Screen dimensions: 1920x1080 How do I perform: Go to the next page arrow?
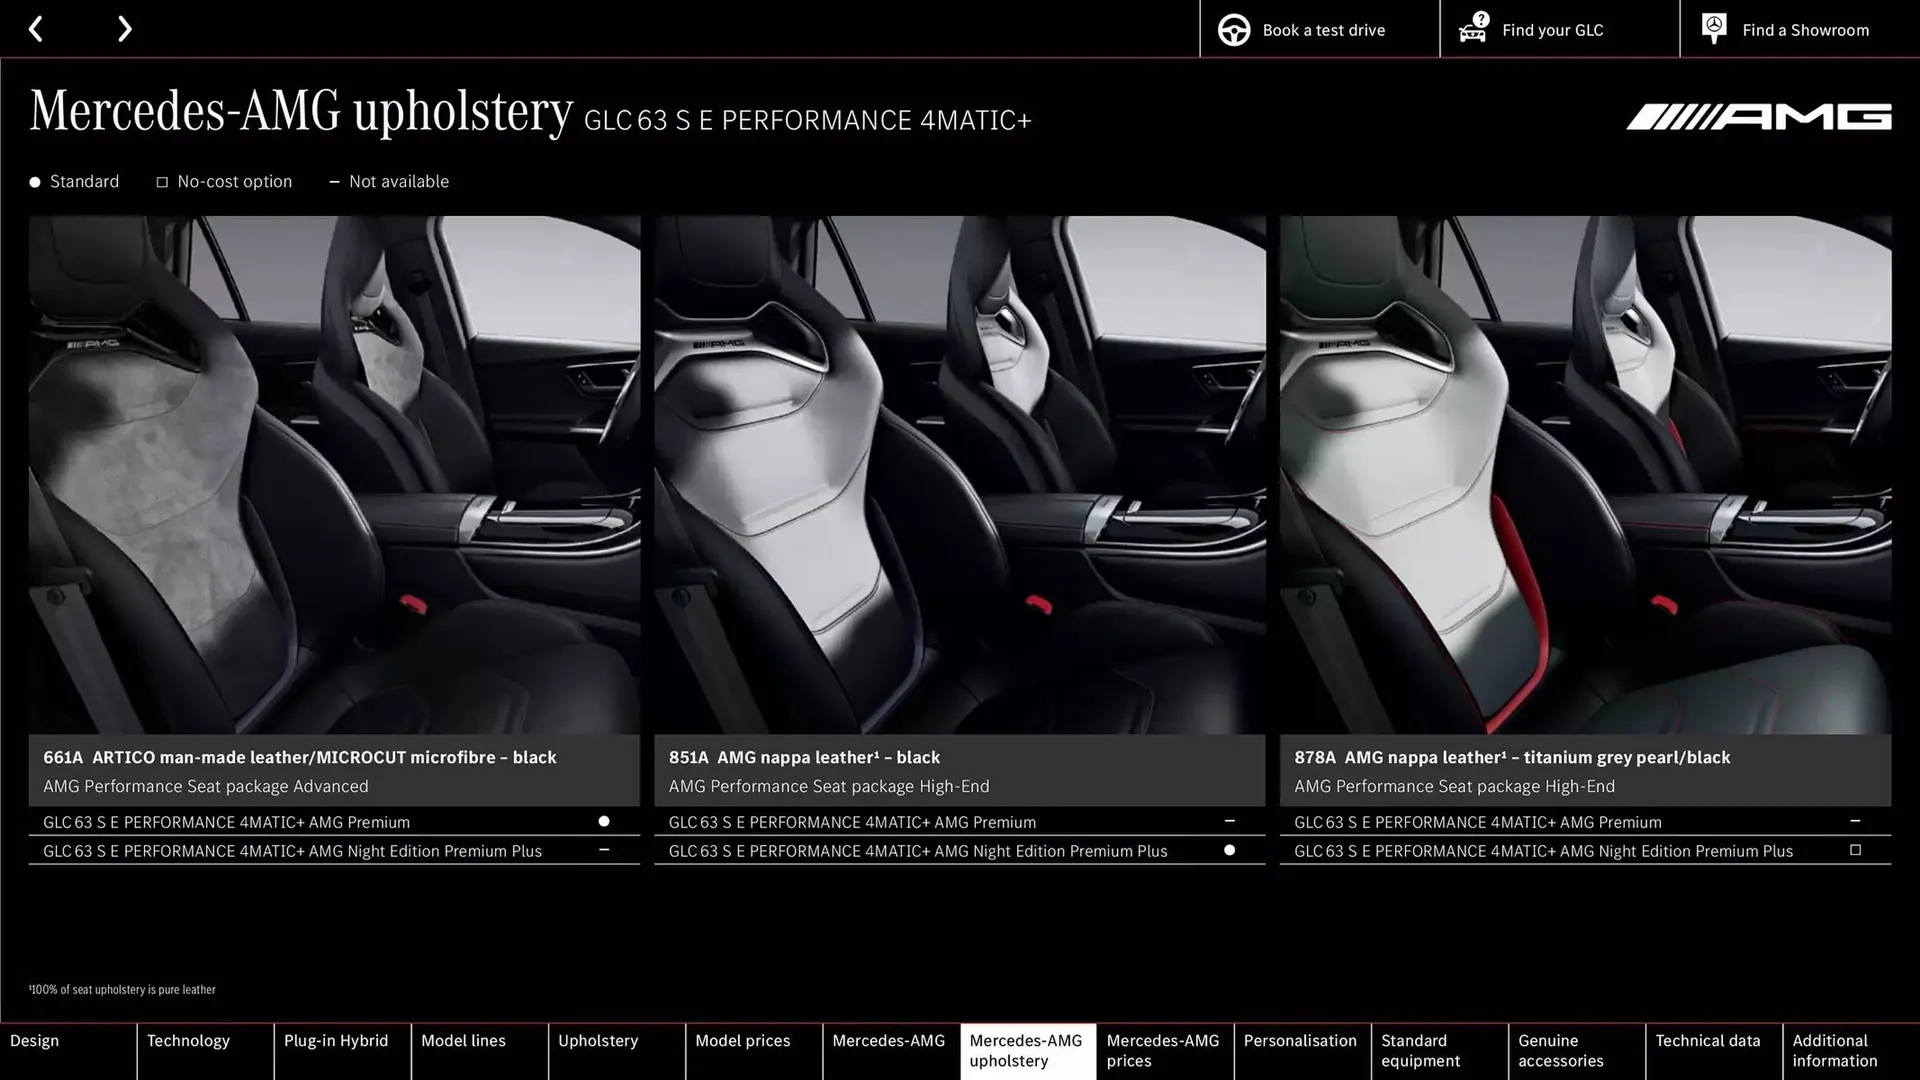pos(124,29)
